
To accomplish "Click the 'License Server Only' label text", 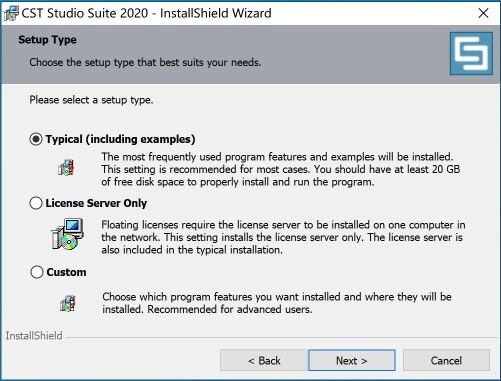I will pyautogui.click(x=96, y=203).
